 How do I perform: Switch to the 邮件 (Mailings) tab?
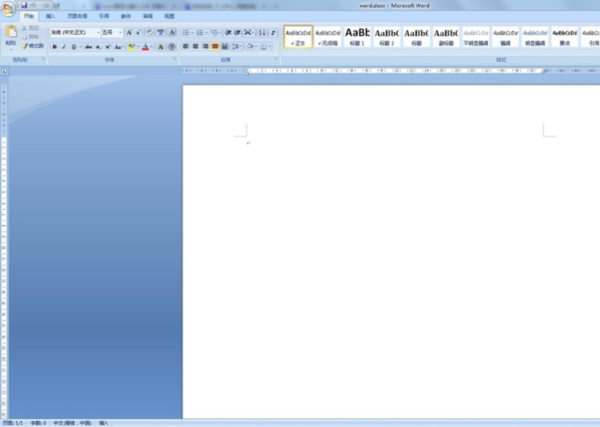click(126, 16)
